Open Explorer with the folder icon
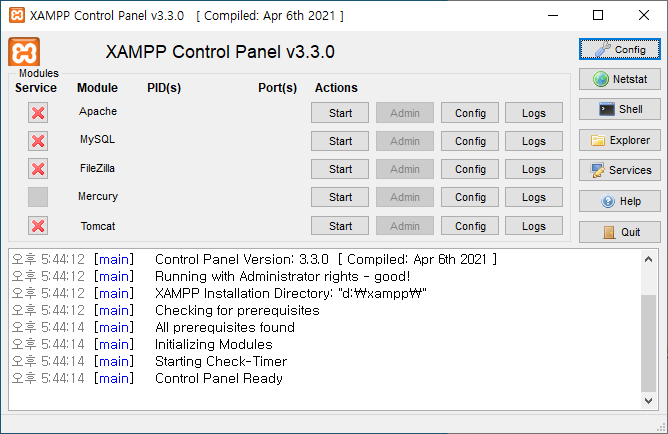This screenshot has width=668, height=434. click(619, 140)
